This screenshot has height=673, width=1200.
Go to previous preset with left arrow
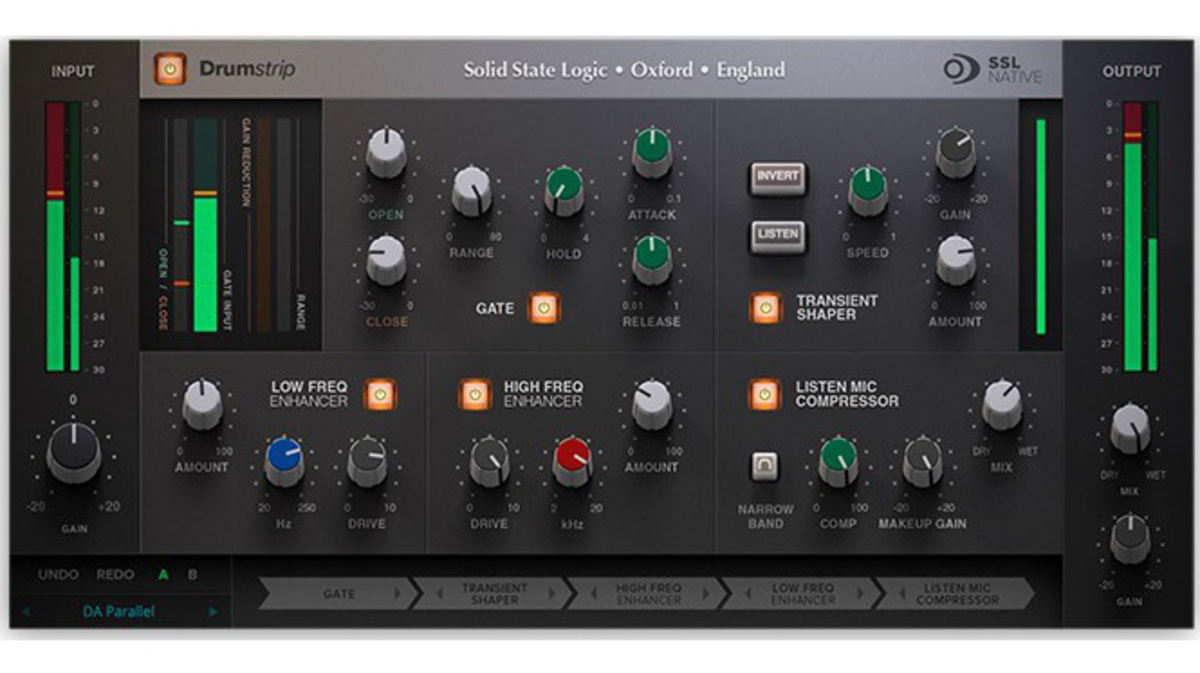[x=26, y=611]
